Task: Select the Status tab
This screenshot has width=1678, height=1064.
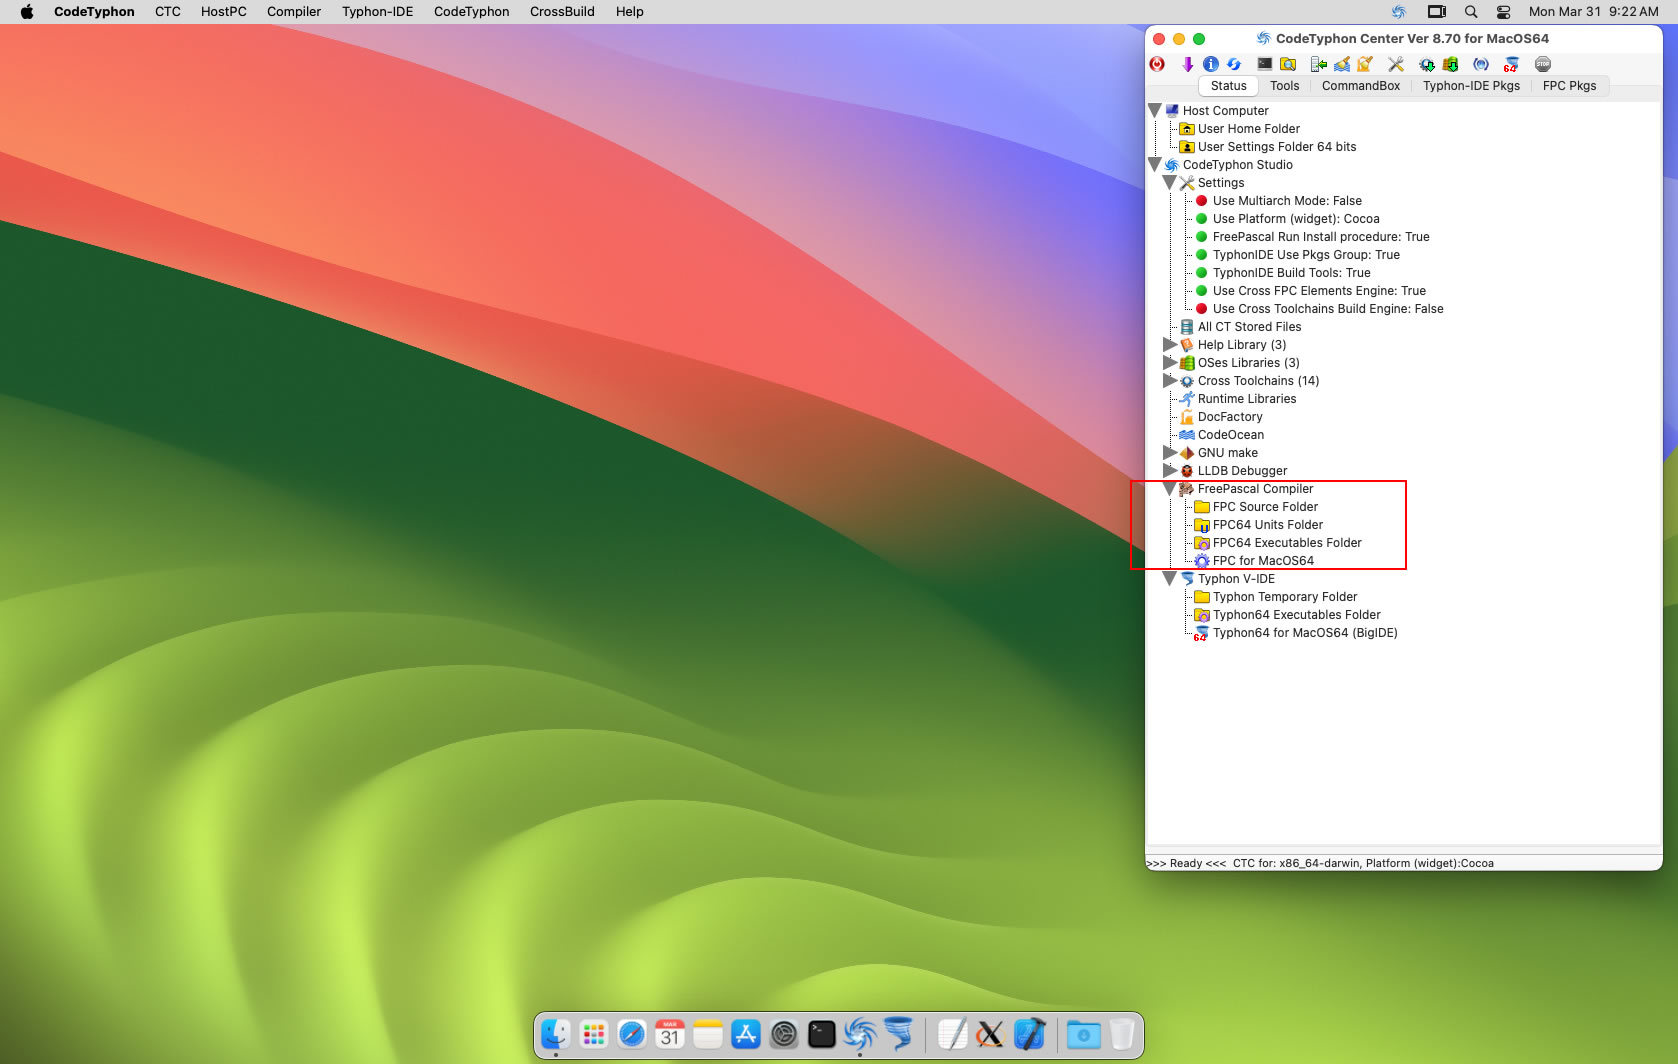Action: click(x=1229, y=86)
